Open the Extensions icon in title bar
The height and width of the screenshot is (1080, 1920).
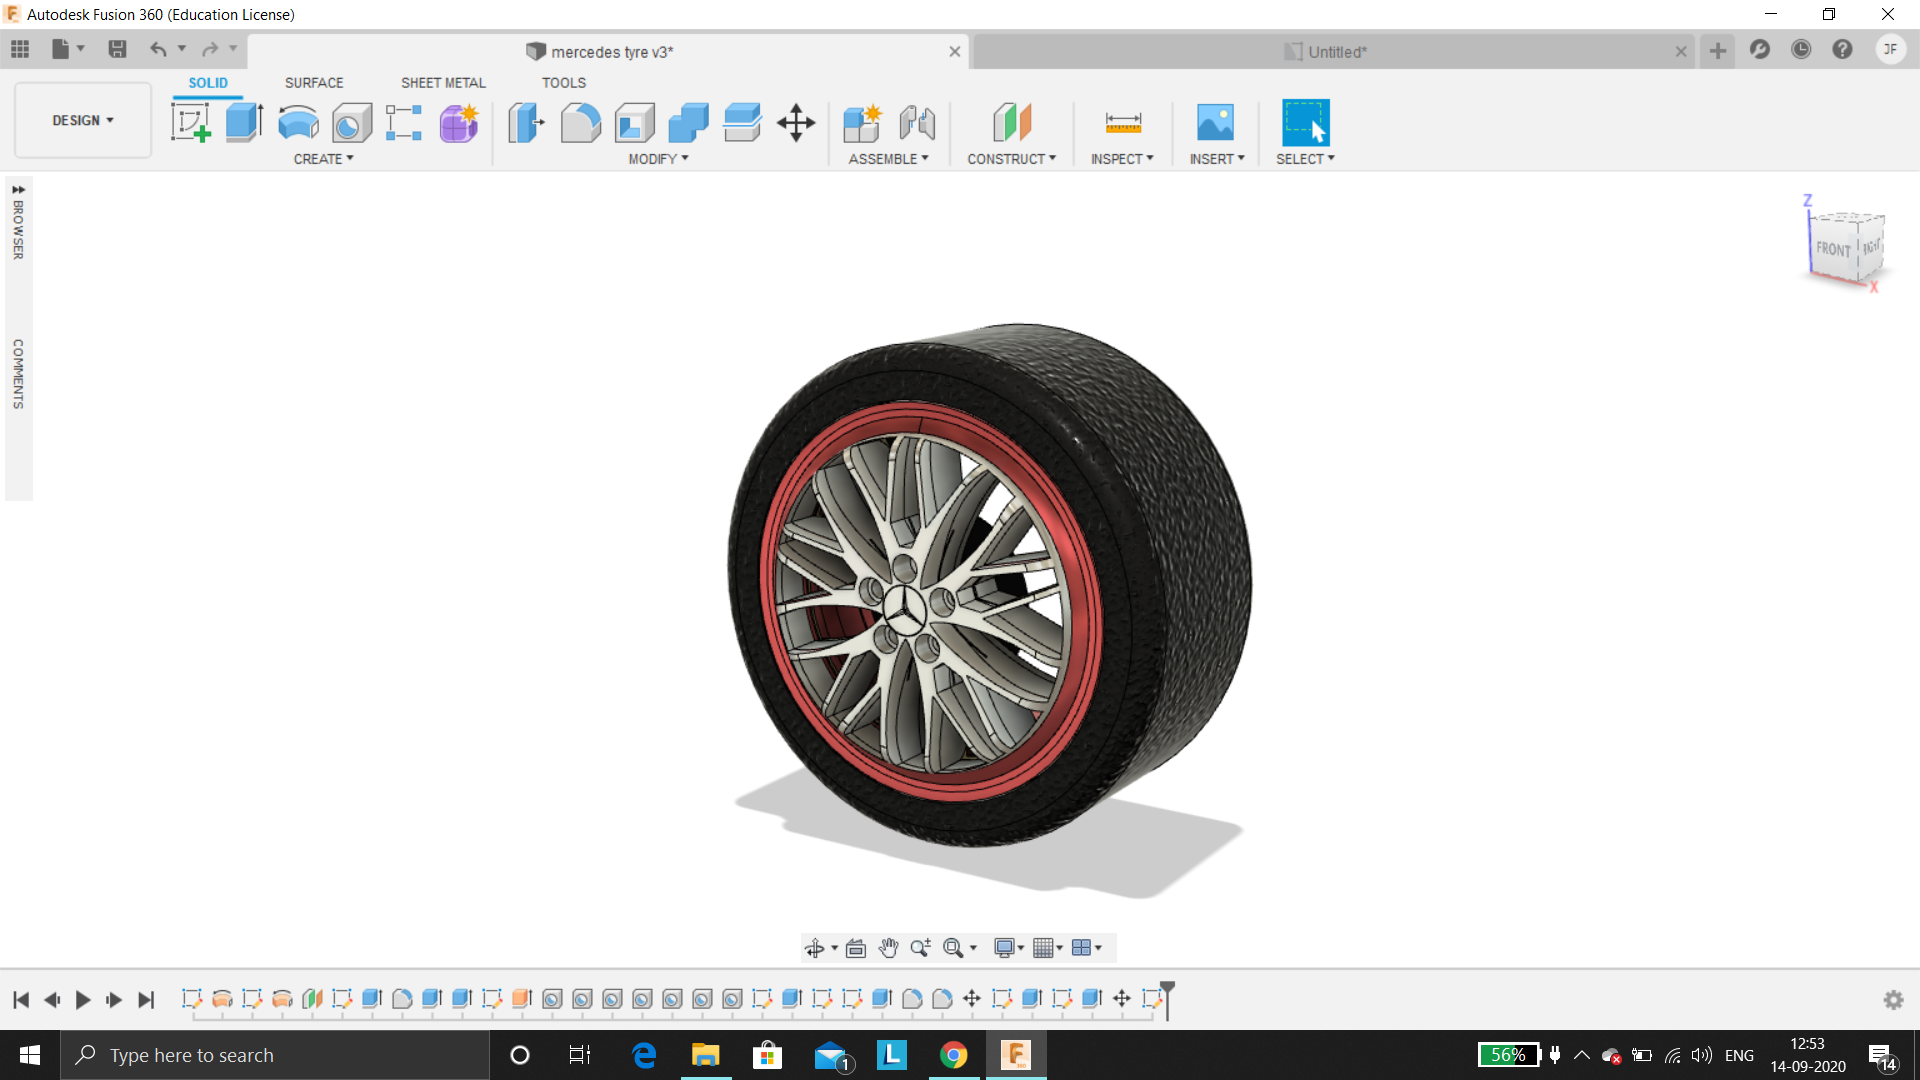[x=1760, y=50]
